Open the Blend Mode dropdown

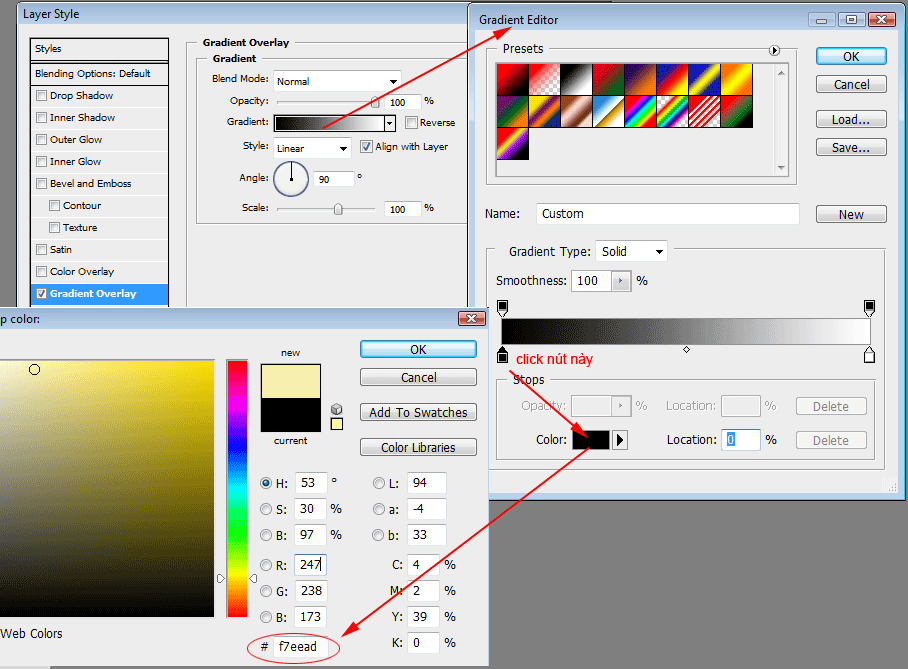(x=337, y=81)
